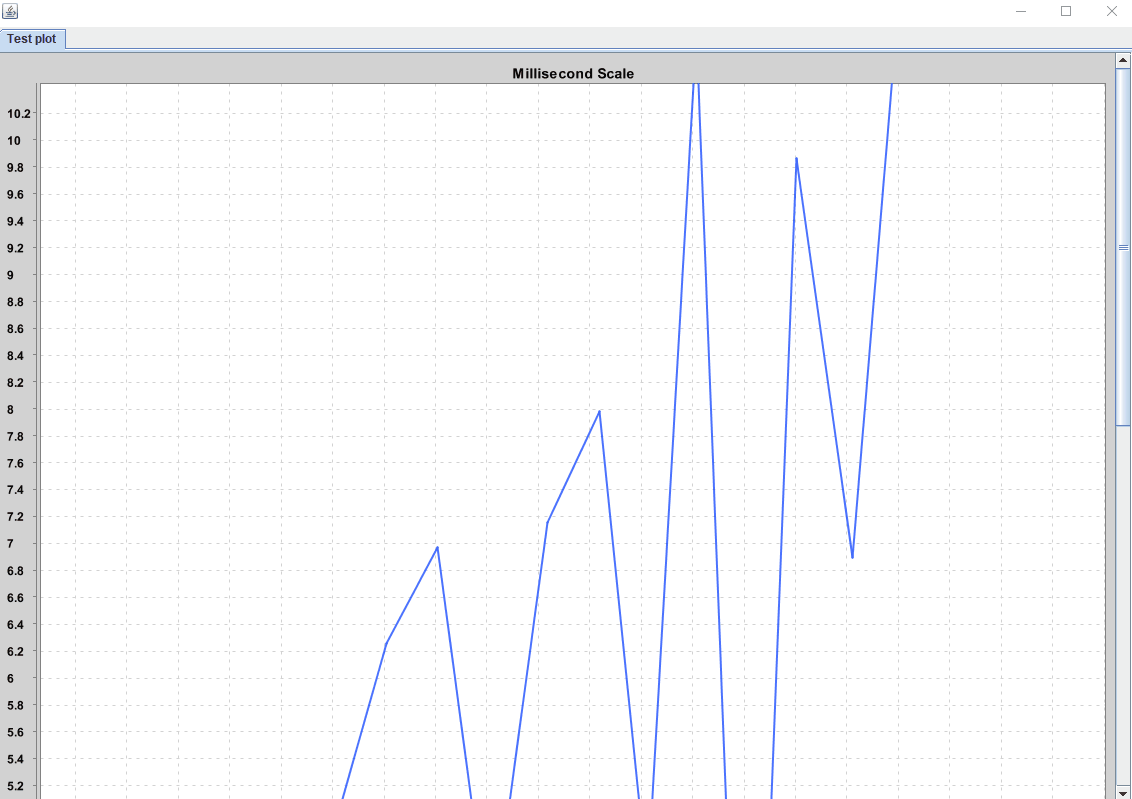Click the line peak near value 7
The width and height of the screenshot is (1132, 799).
click(437, 547)
